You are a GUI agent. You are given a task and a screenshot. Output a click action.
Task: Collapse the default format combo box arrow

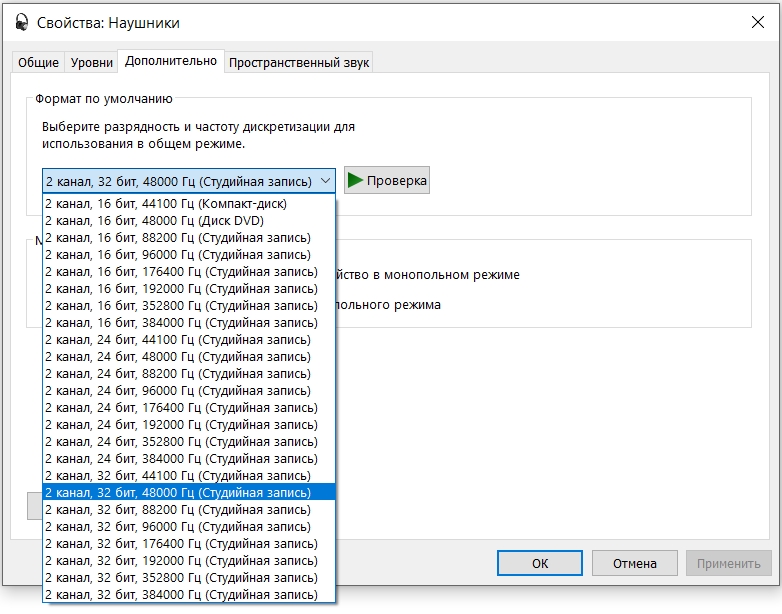point(326,181)
